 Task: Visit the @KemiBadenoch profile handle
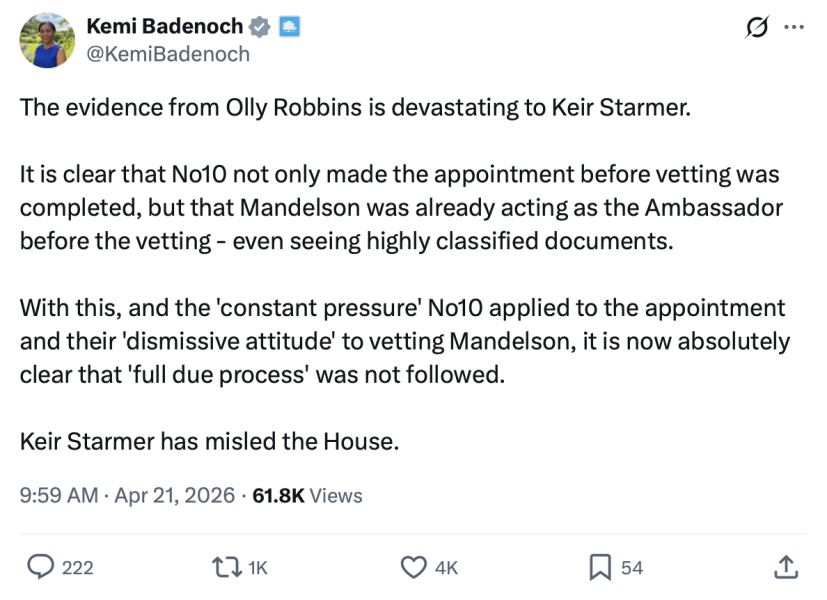167,55
